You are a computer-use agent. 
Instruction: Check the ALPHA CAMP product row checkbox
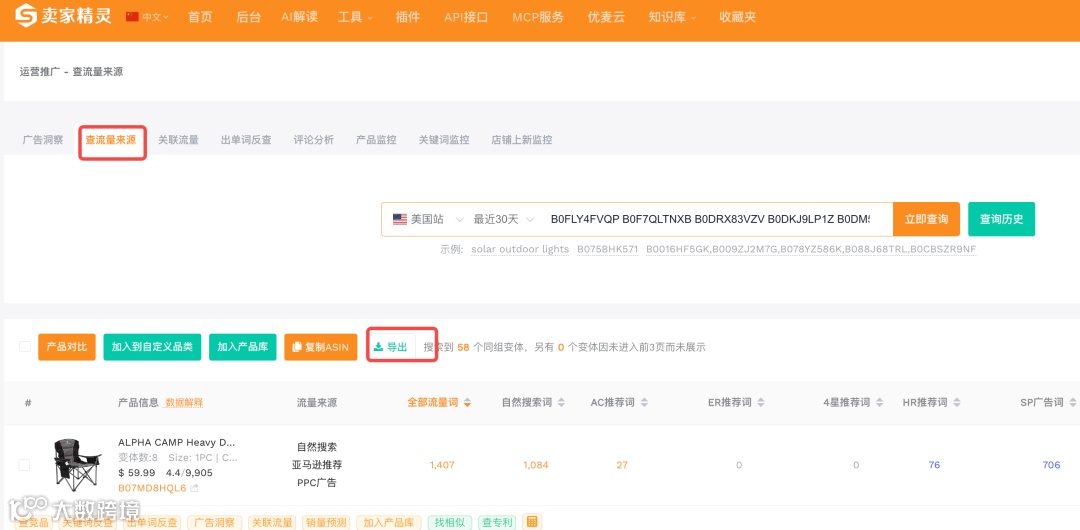pos(24,465)
